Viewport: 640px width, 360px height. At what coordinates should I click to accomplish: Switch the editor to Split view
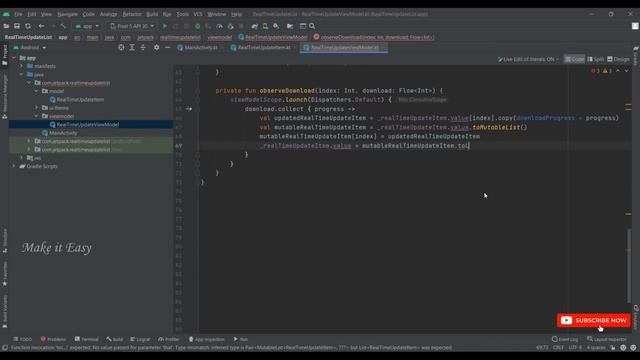click(596, 59)
